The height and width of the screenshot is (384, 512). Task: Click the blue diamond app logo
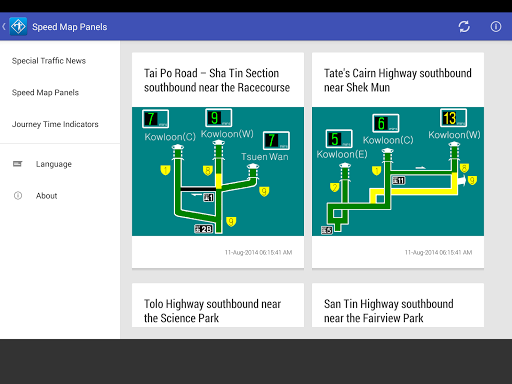coord(18,26)
